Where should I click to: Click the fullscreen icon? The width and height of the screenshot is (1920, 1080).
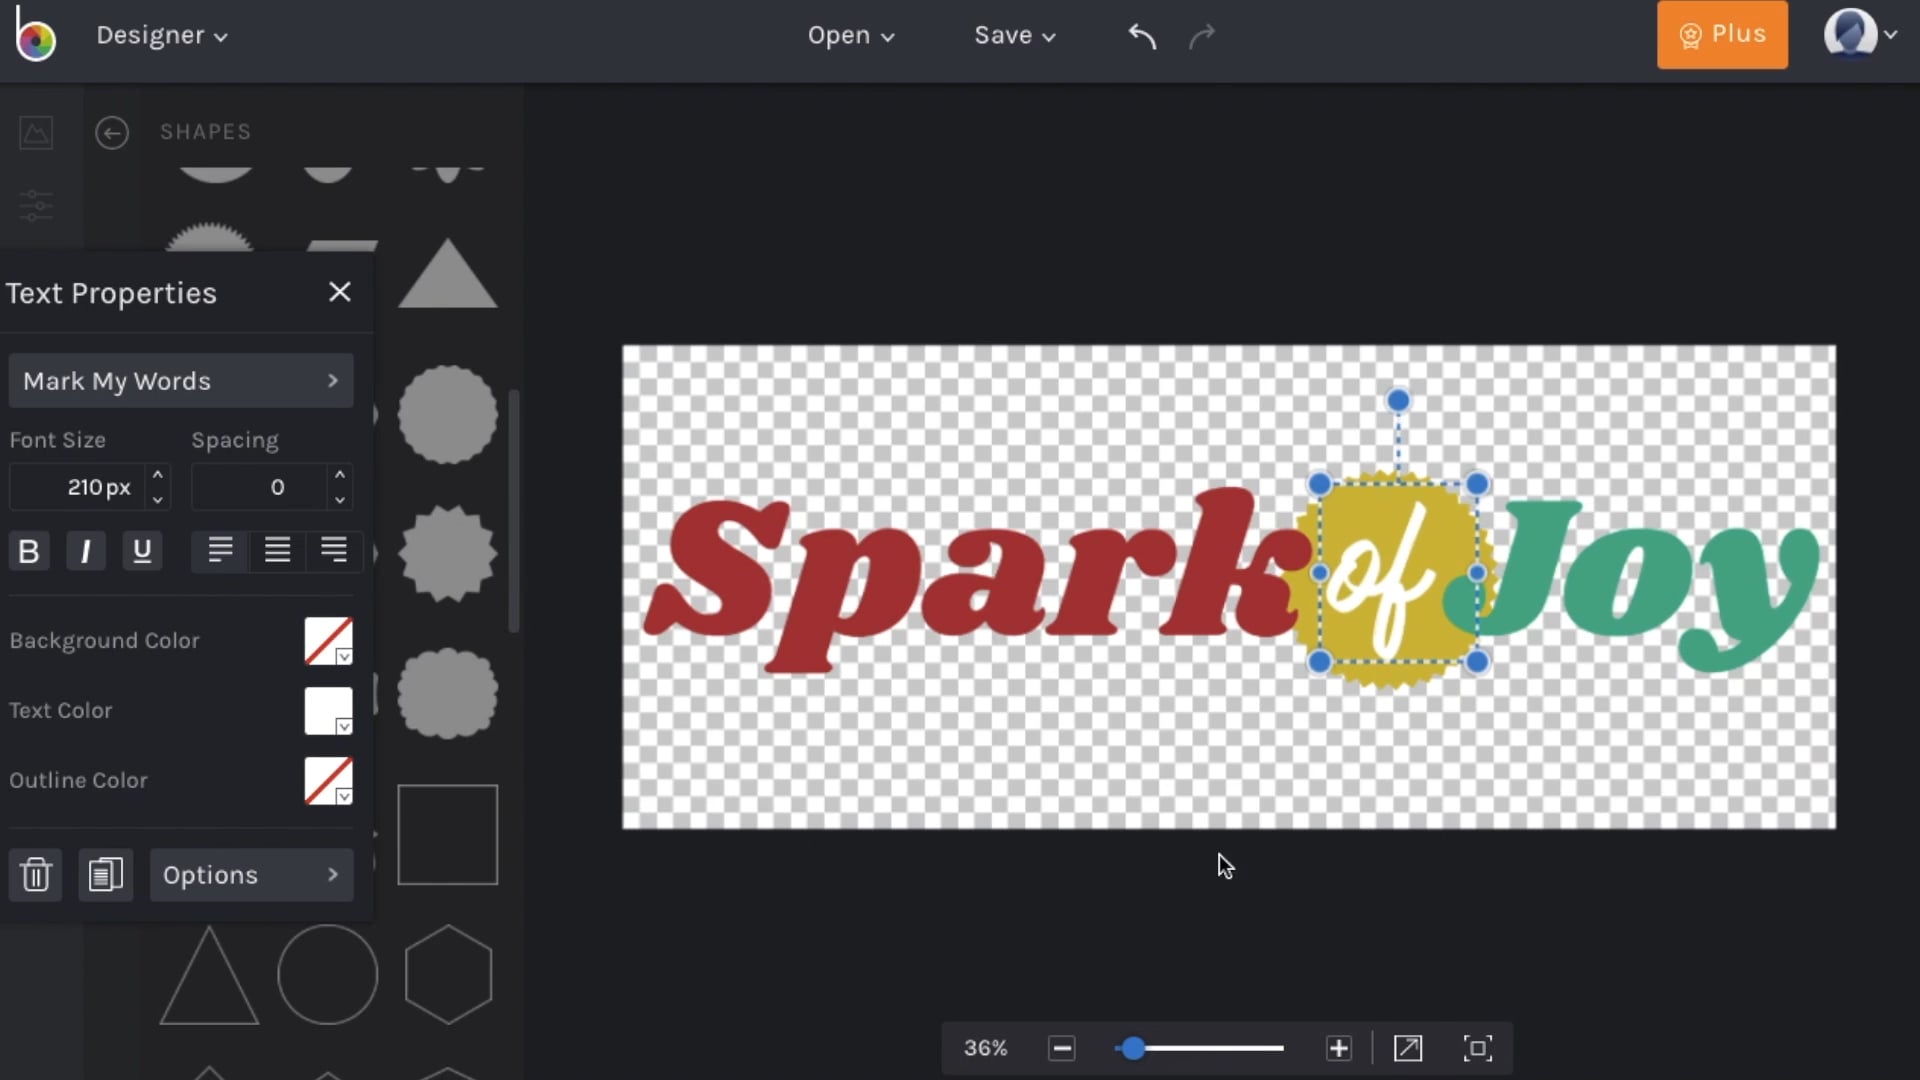(1478, 1048)
